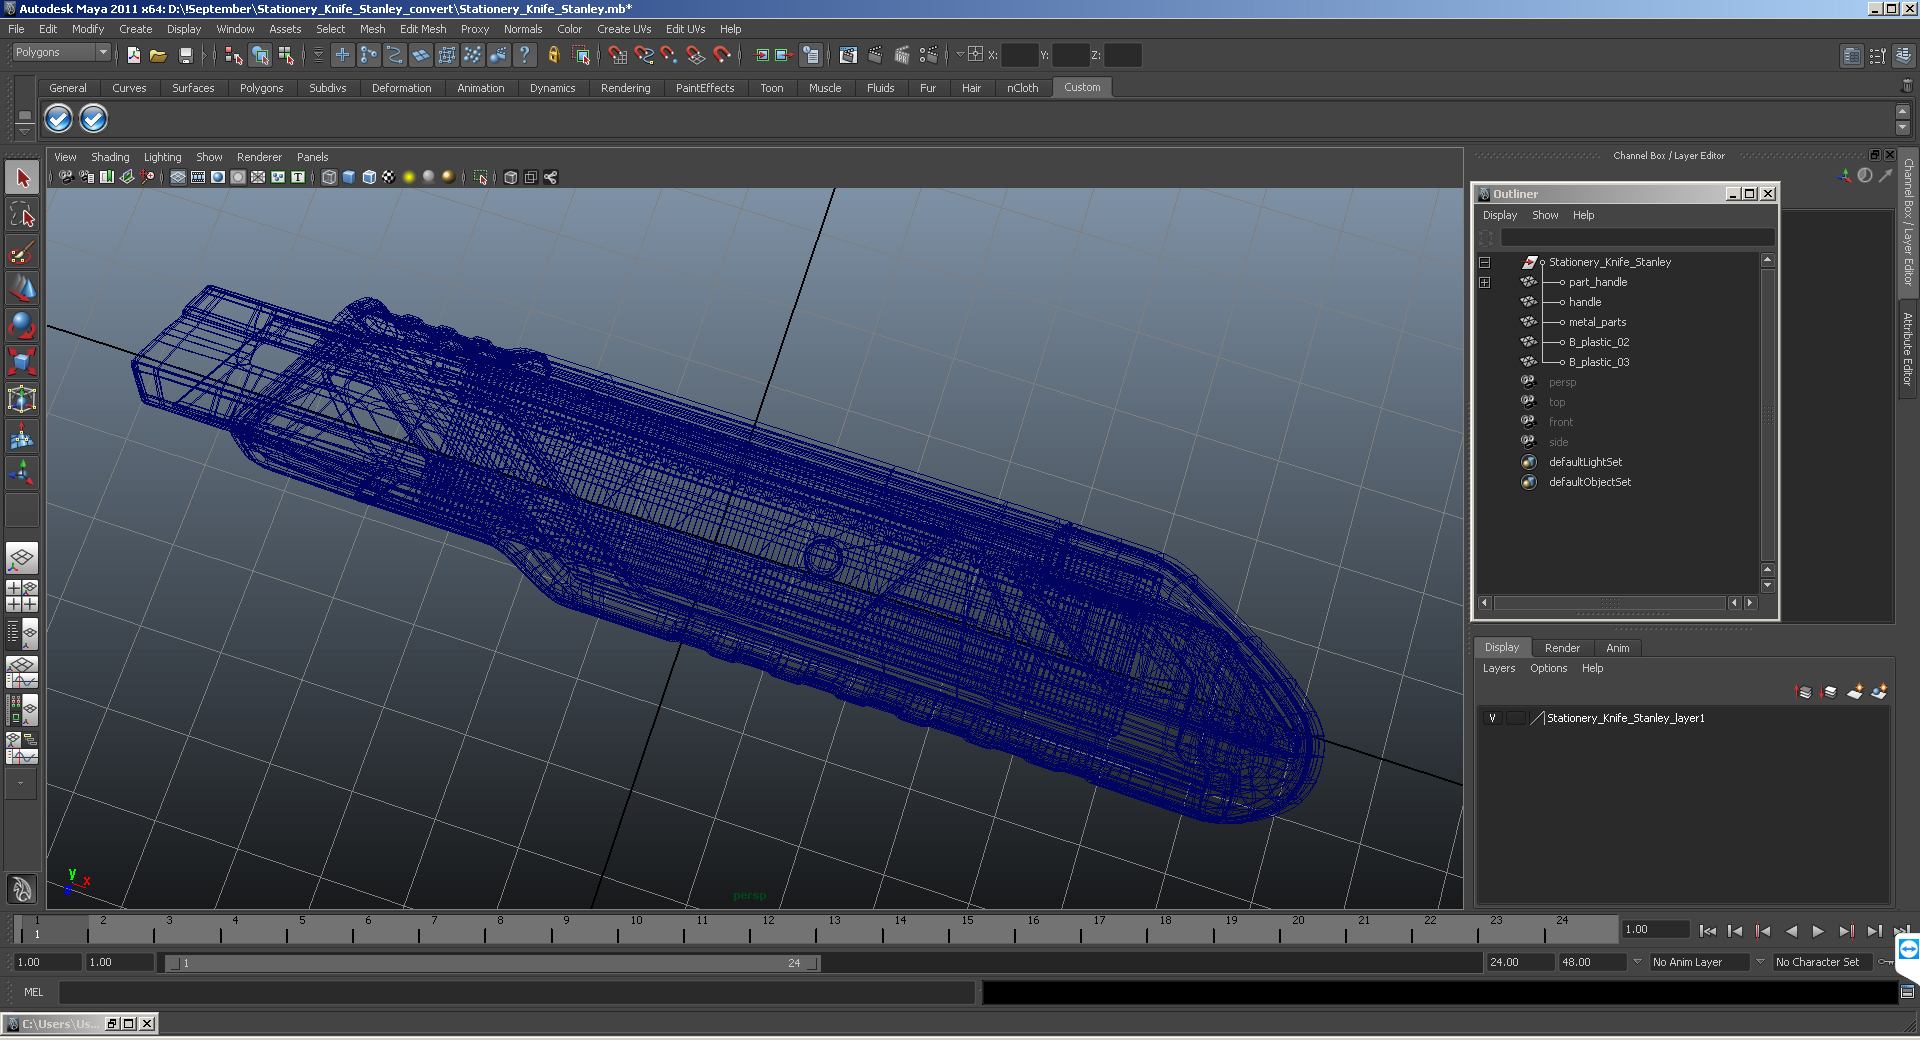Viewport: 1920px width, 1040px height.
Task: Create a new empty display layer
Action: coord(1854,691)
